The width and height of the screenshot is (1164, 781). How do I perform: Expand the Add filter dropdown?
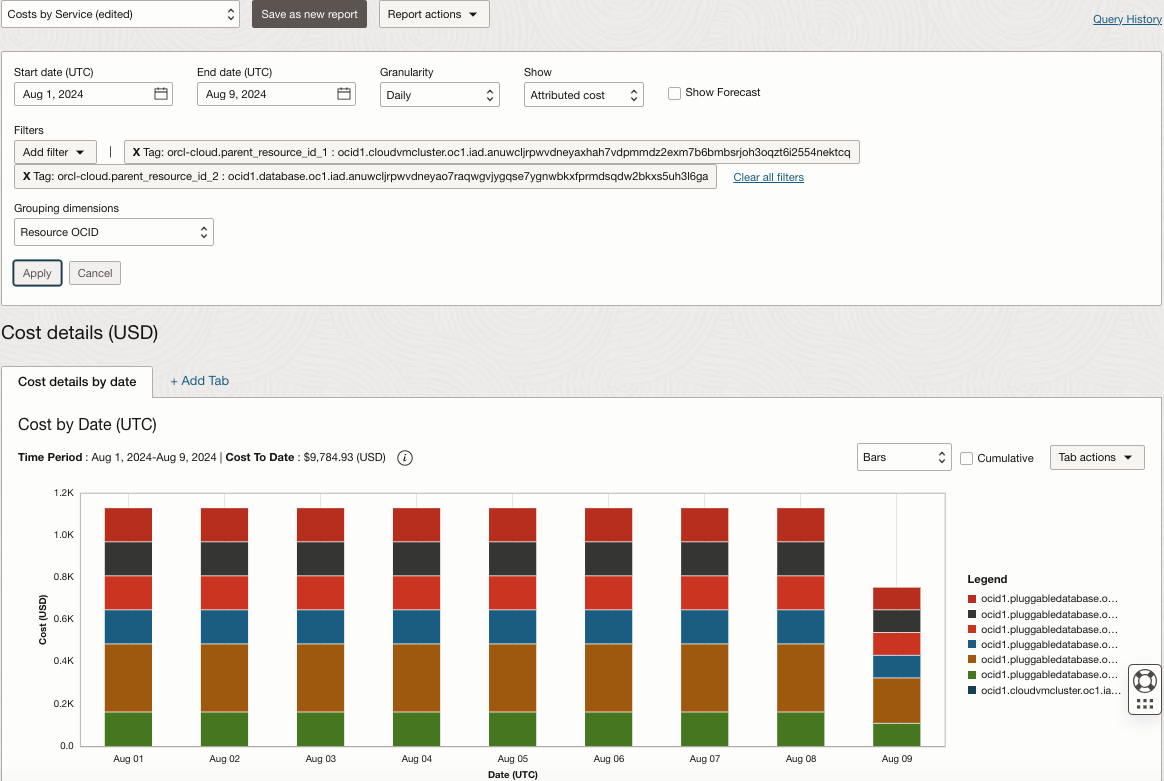click(x=55, y=152)
